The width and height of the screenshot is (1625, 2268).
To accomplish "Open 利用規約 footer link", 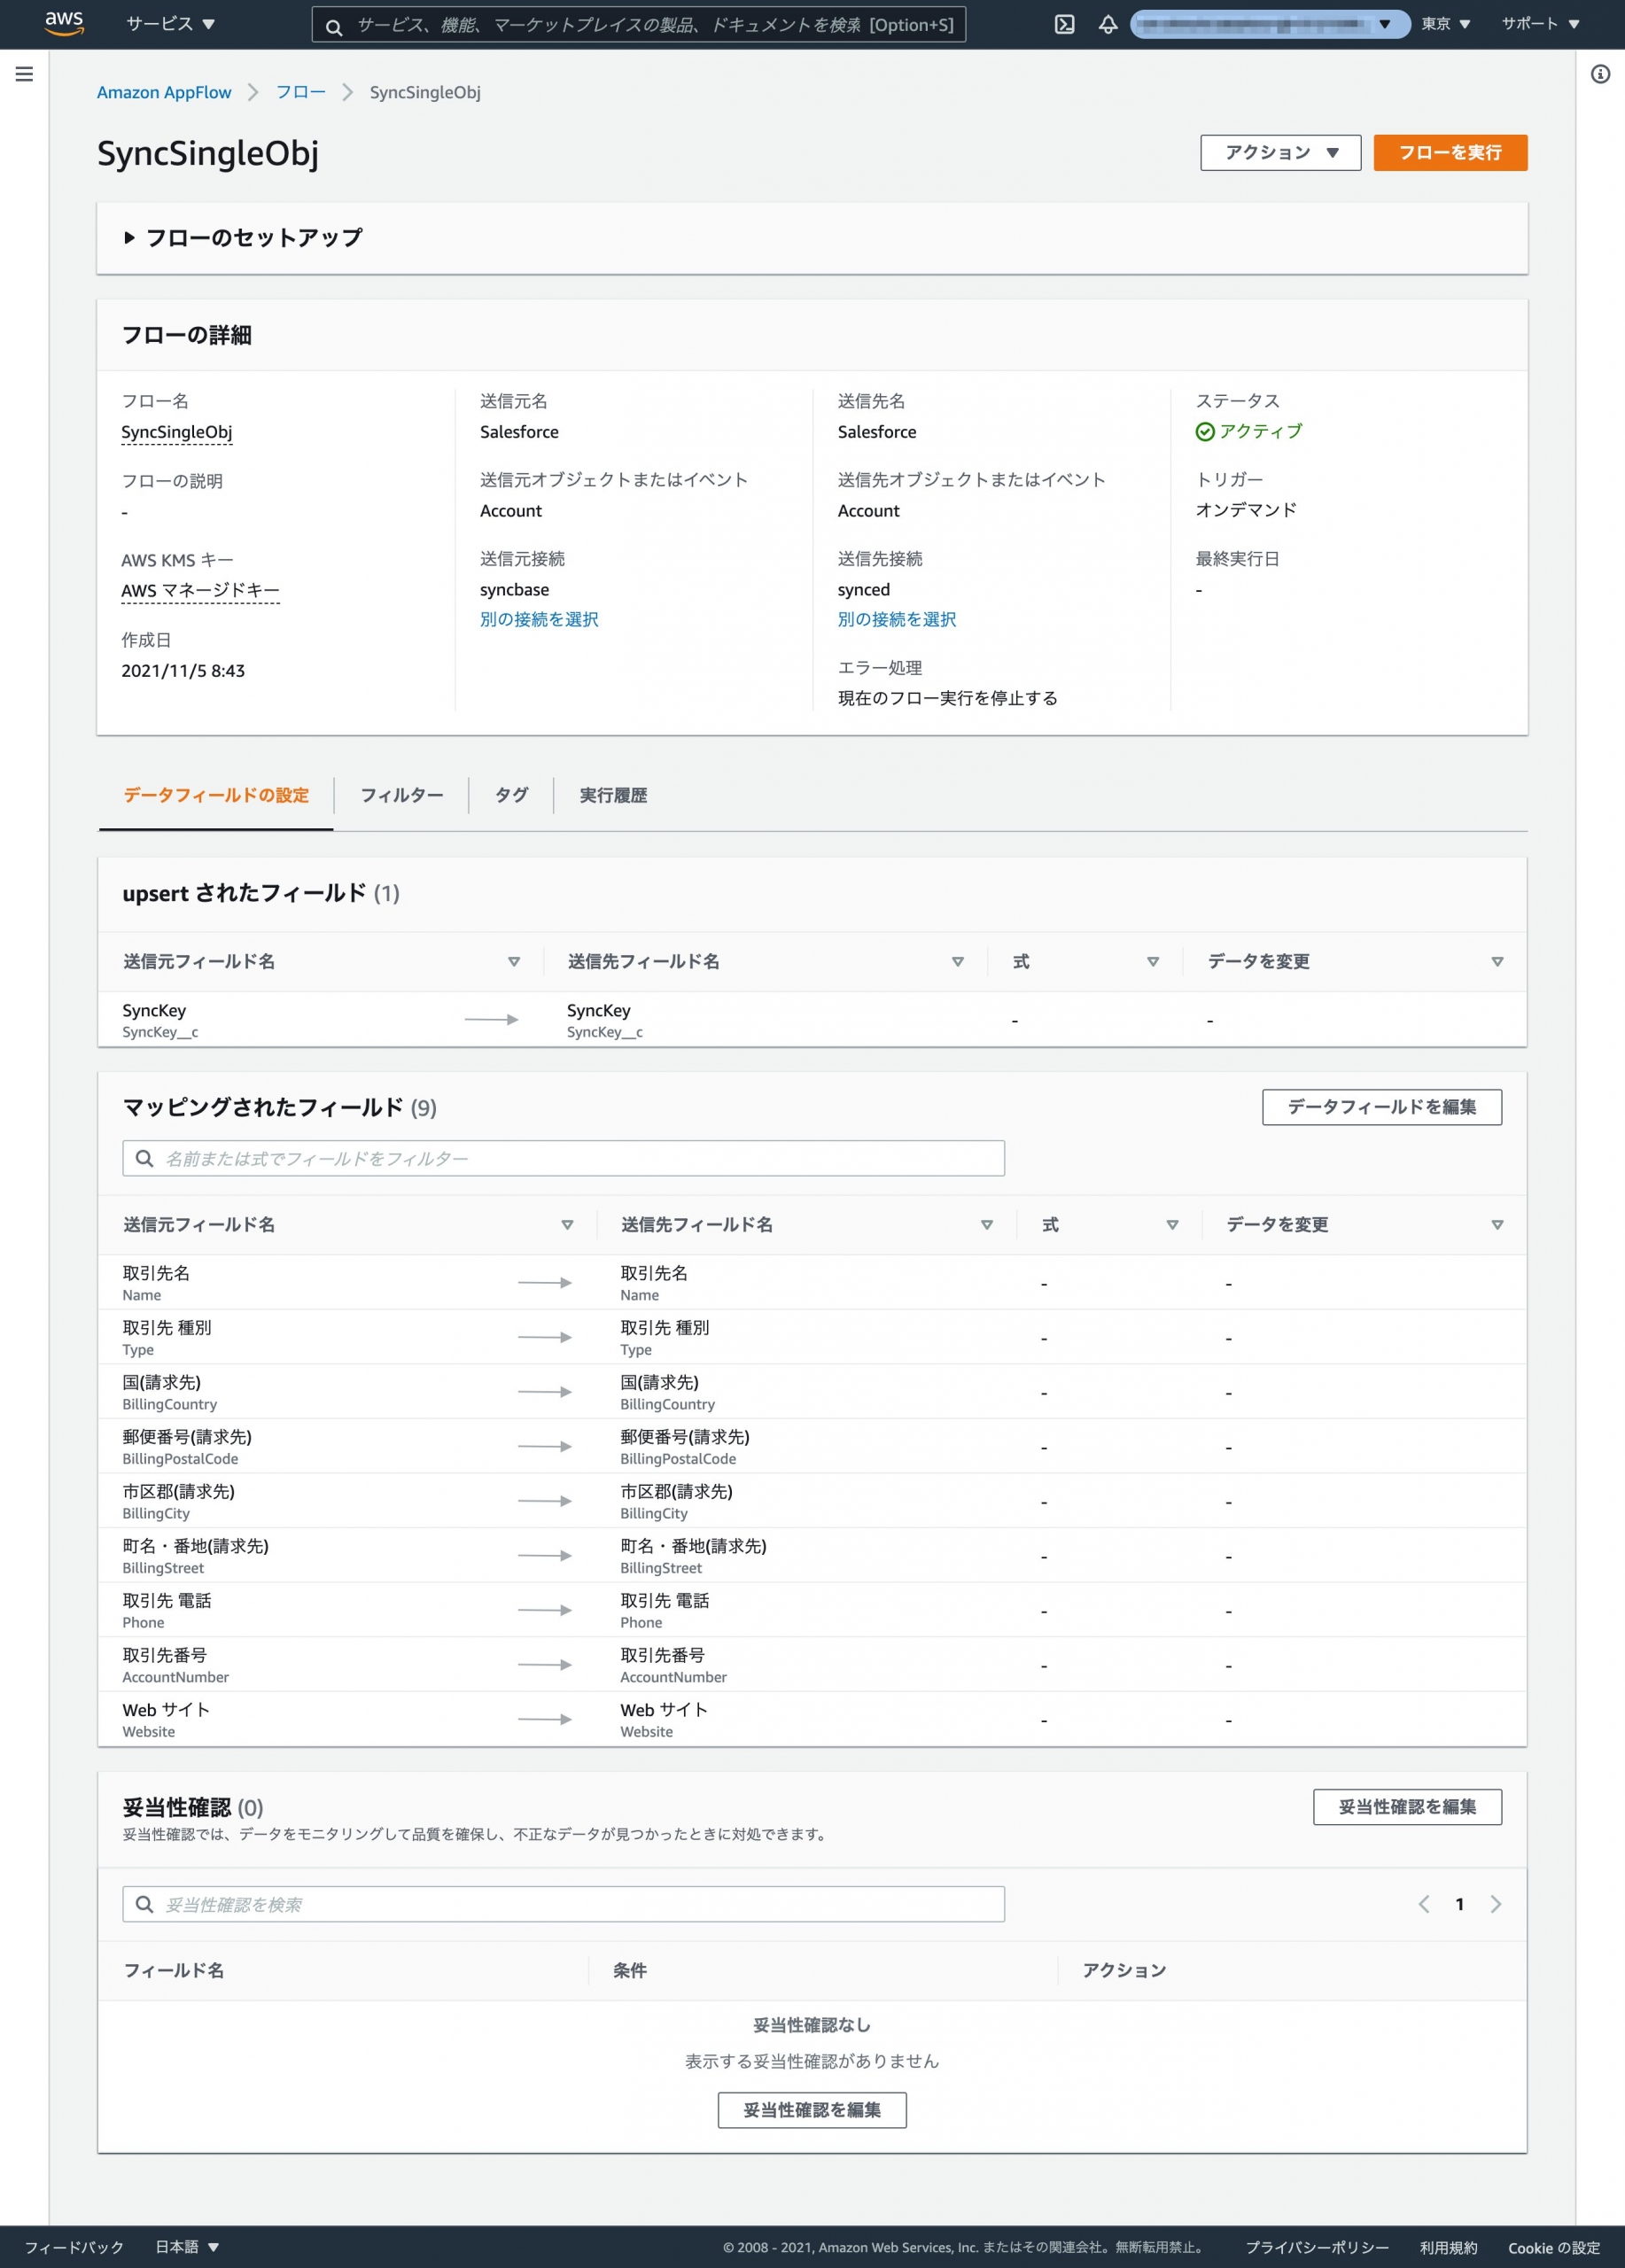I will point(1448,2247).
